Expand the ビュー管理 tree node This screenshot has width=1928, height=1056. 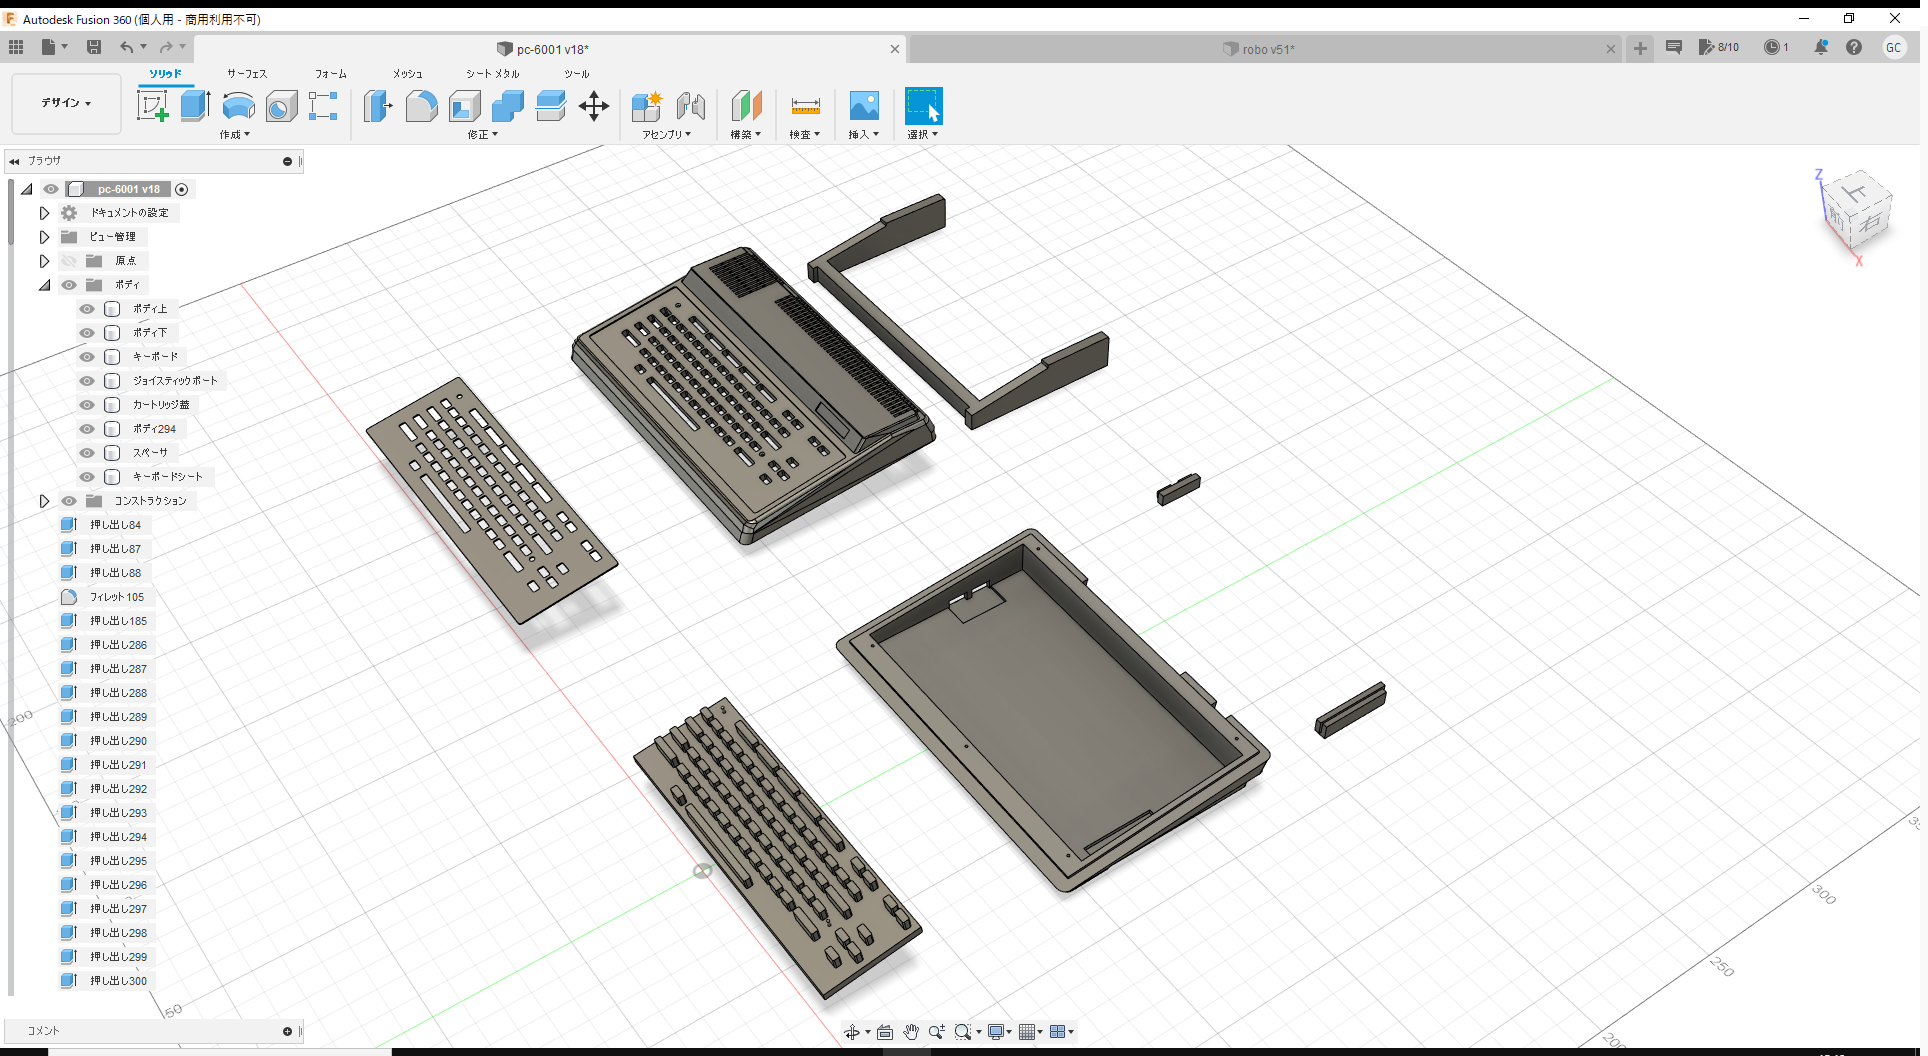tap(44, 237)
